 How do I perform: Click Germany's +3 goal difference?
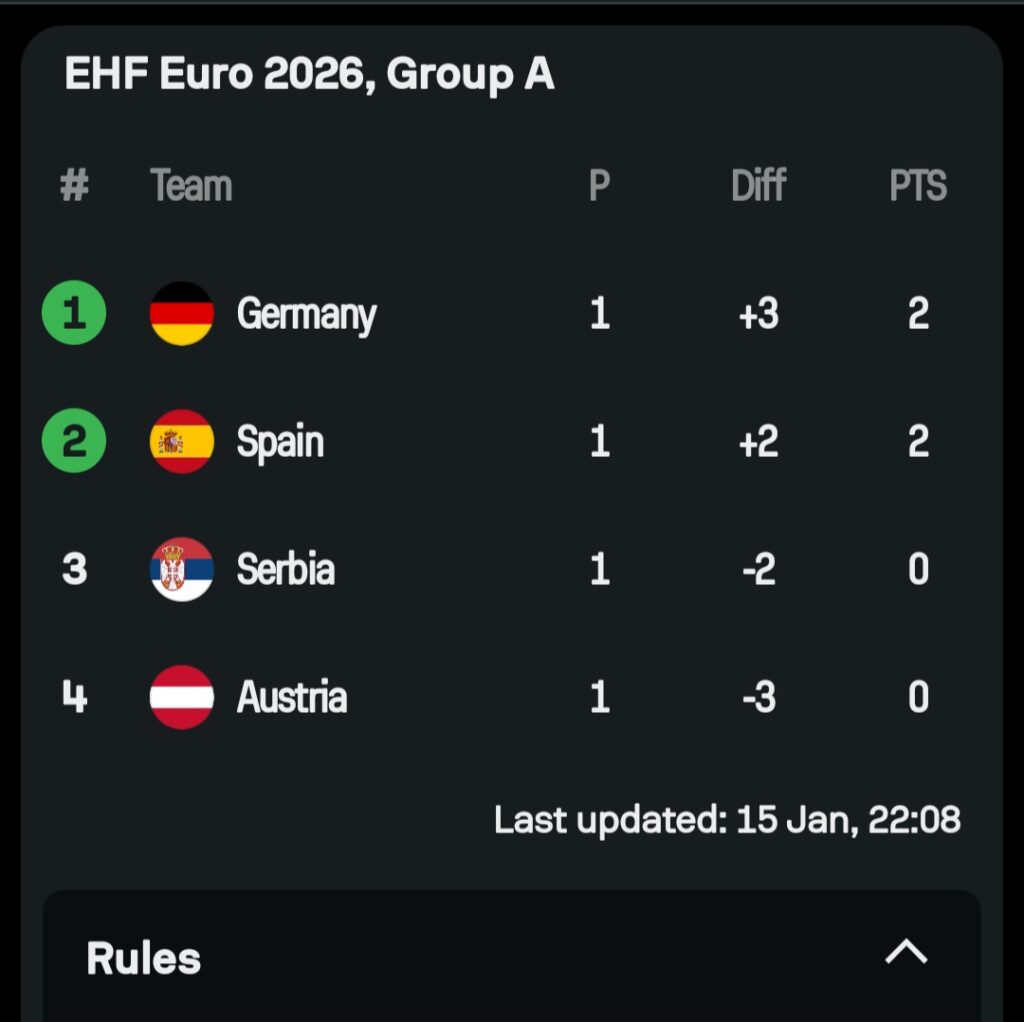pos(758,314)
